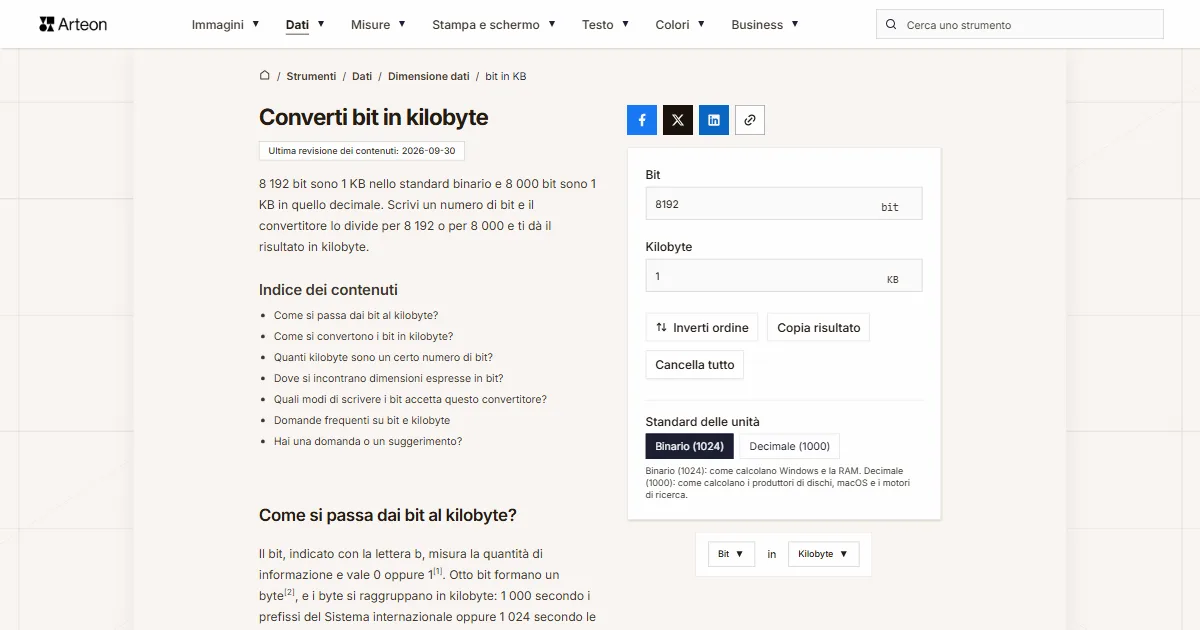Jump to 'Dove si incontrano dimensioni espresse in bit?'
This screenshot has height=630, width=1200.
tap(388, 378)
